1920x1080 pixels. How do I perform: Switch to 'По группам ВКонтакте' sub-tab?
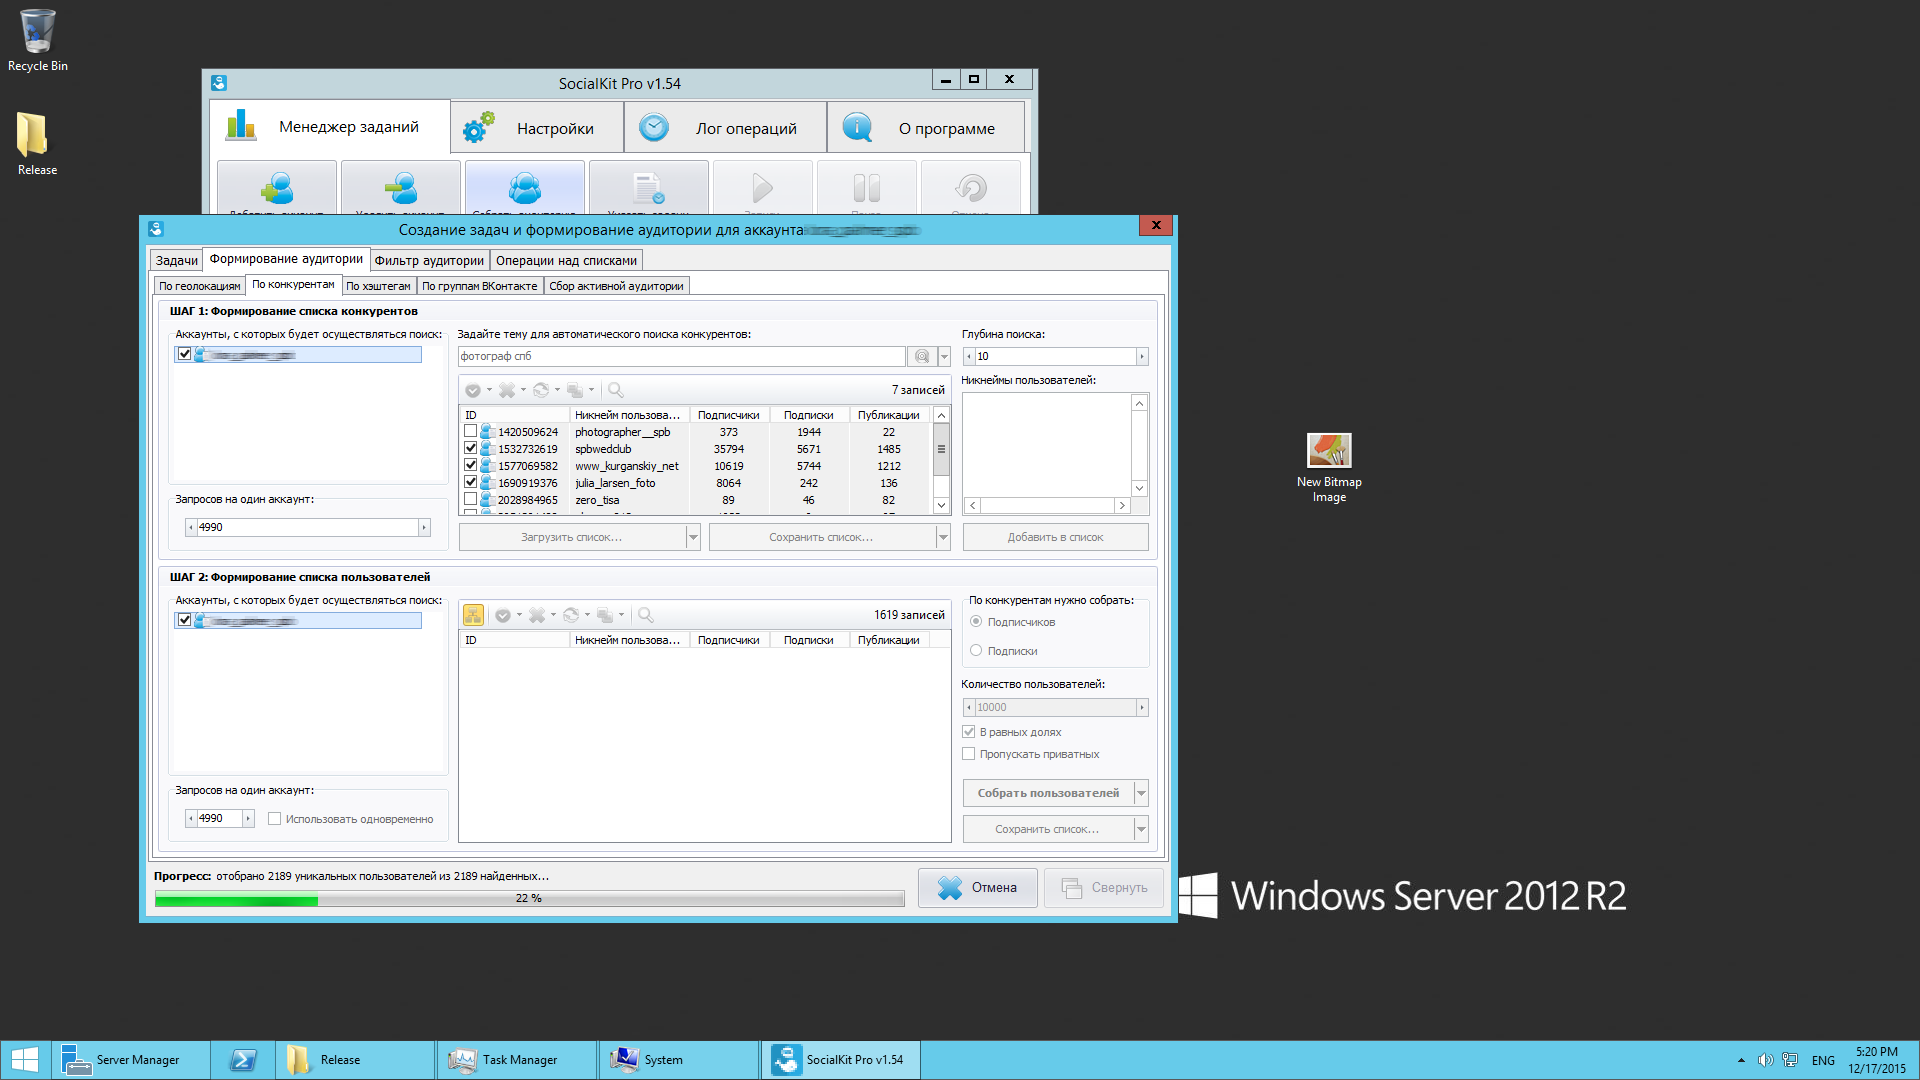tap(479, 286)
